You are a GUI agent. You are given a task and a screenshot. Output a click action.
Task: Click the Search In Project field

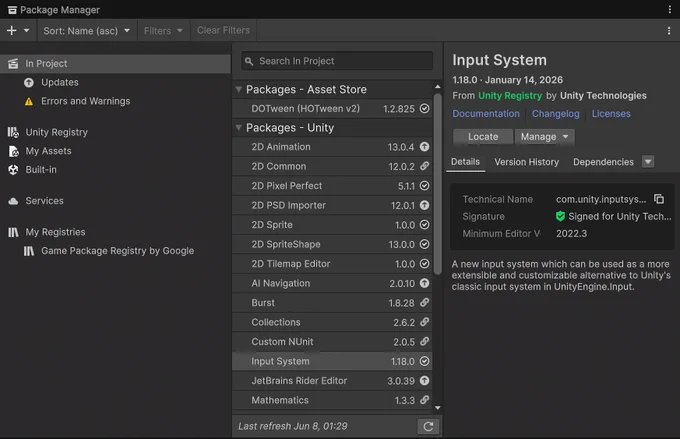pyautogui.click(x=337, y=61)
